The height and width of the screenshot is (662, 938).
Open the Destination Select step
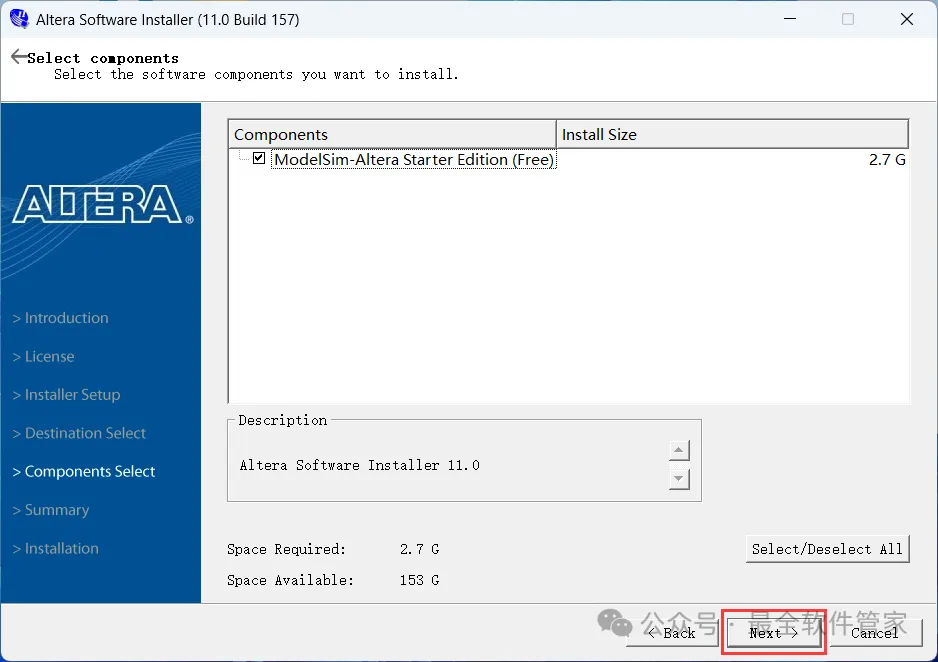[x=79, y=433]
